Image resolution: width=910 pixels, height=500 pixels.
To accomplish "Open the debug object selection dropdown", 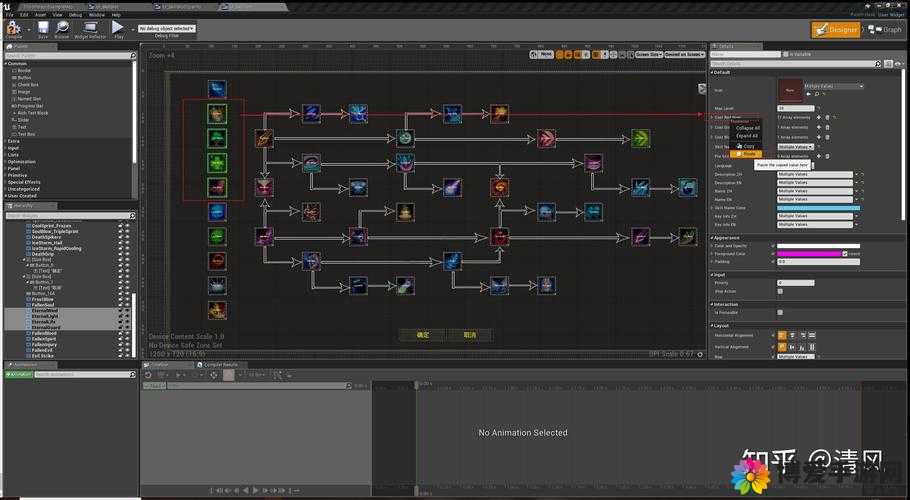I will pos(167,28).
